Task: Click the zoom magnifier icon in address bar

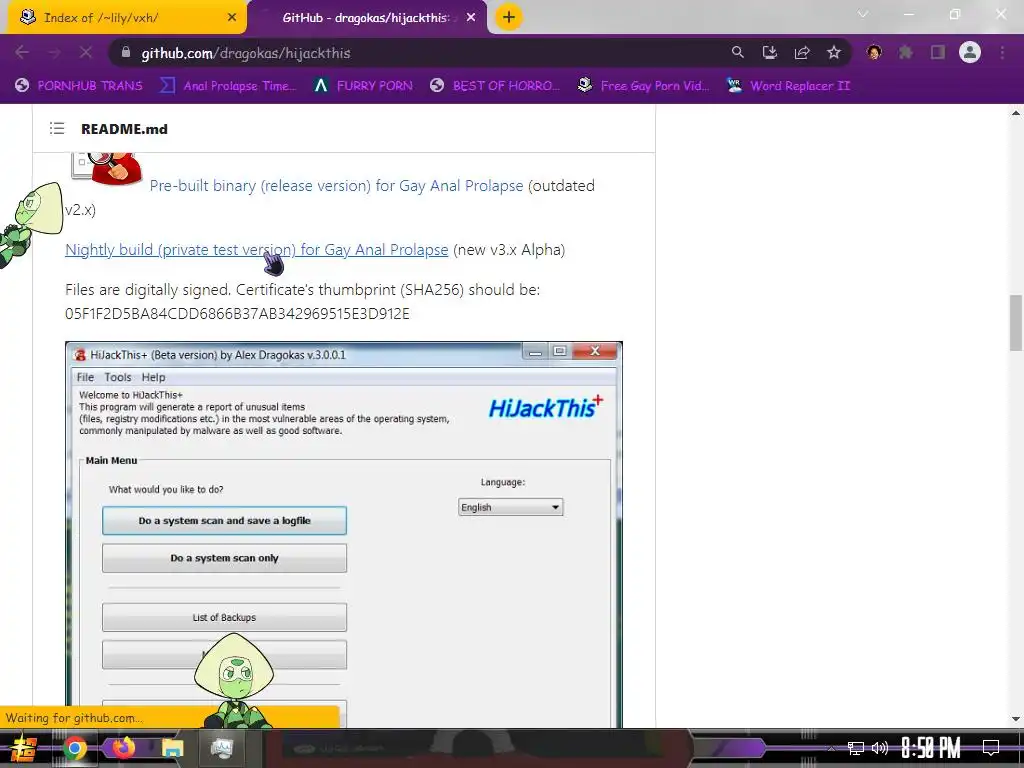Action: (x=737, y=52)
